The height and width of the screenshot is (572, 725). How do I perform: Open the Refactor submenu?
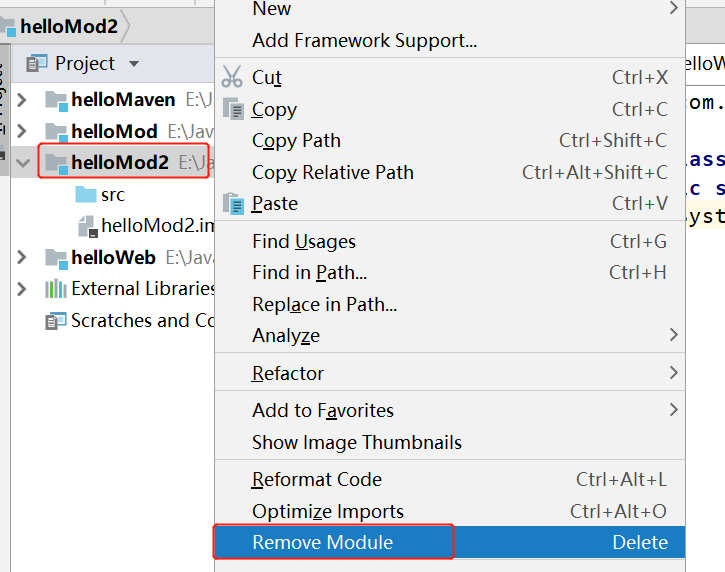click(x=288, y=374)
